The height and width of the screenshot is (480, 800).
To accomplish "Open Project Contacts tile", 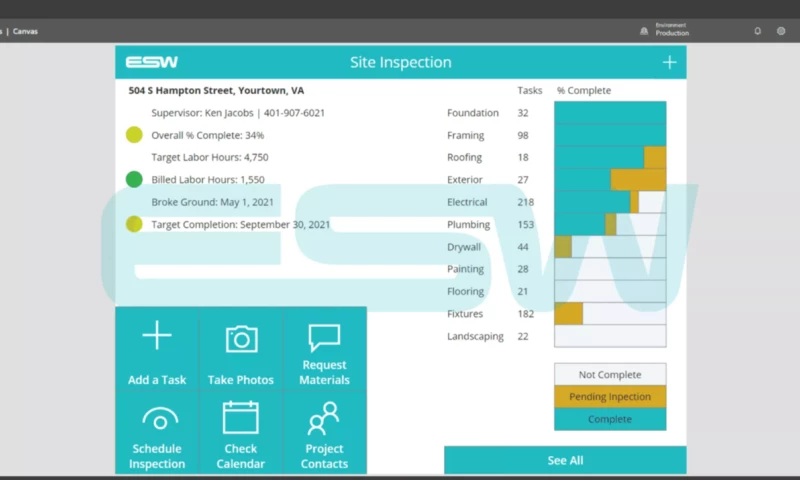I will (x=324, y=433).
